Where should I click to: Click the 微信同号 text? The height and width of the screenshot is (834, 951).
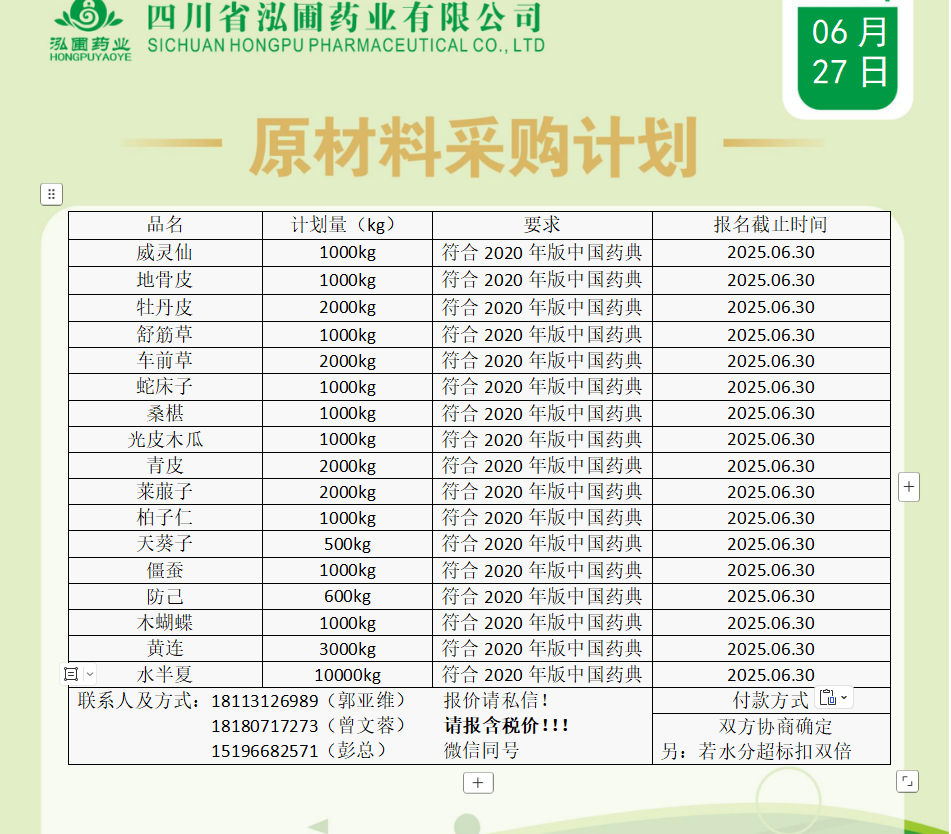pyautogui.click(x=481, y=750)
